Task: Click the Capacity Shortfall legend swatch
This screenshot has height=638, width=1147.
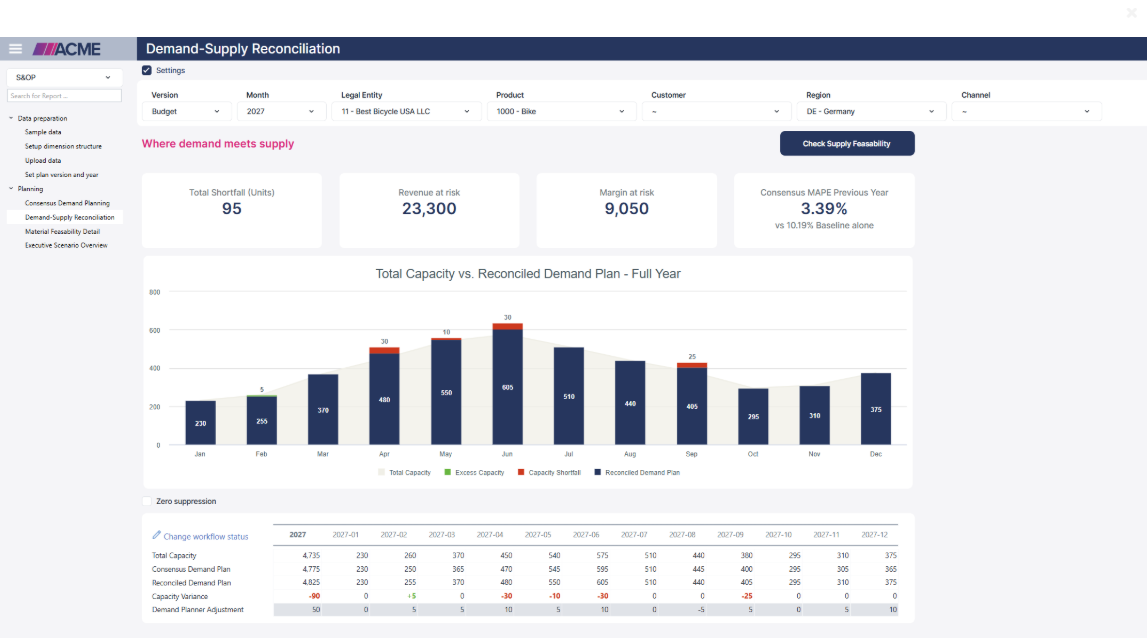Action: (521, 473)
